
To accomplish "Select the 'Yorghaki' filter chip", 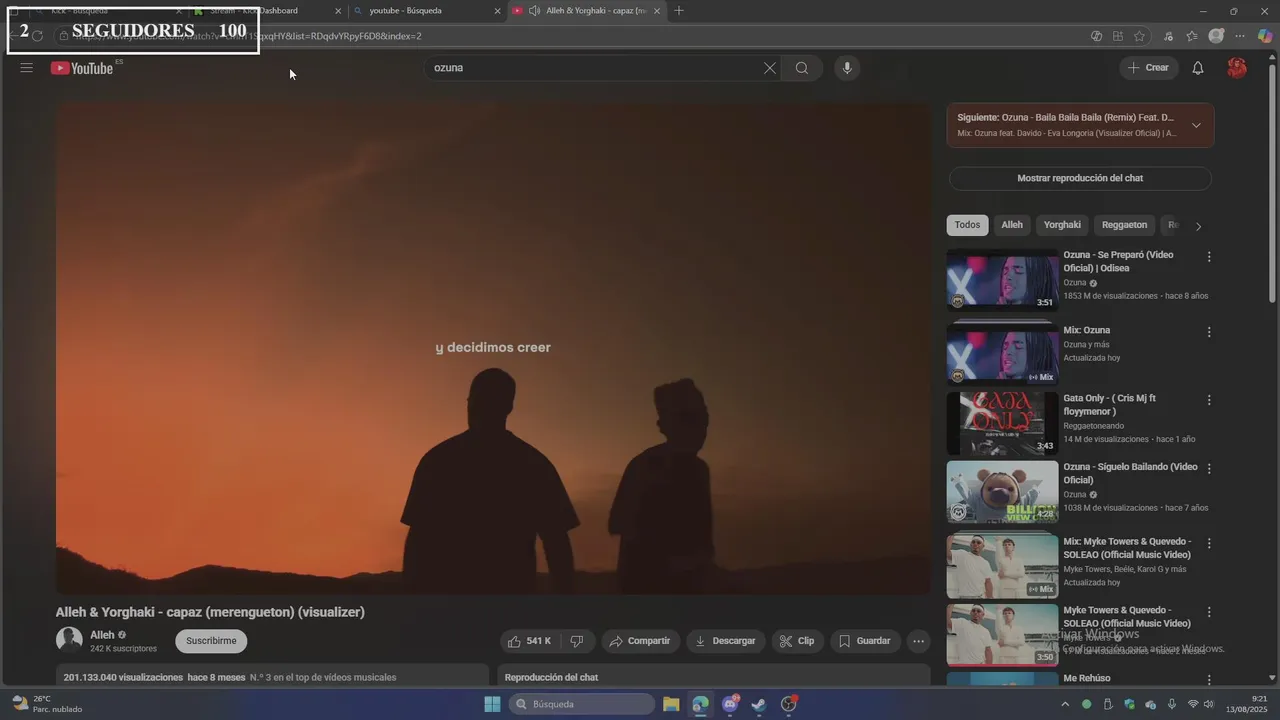I will [1062, 225].
